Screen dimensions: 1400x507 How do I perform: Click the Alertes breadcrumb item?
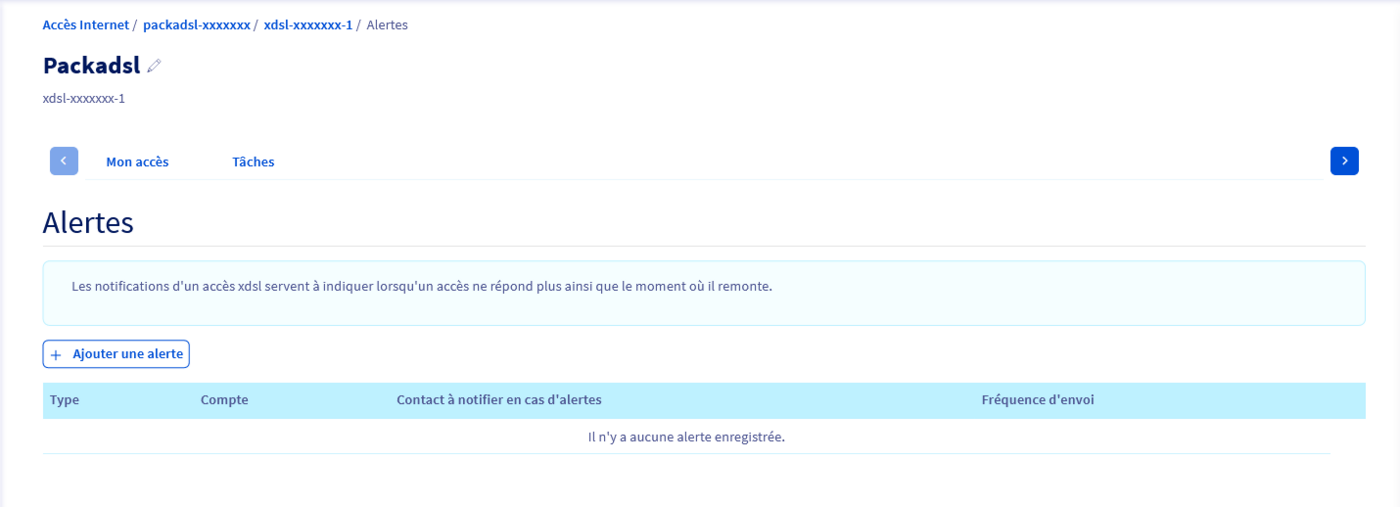click(x=387, y=25)
